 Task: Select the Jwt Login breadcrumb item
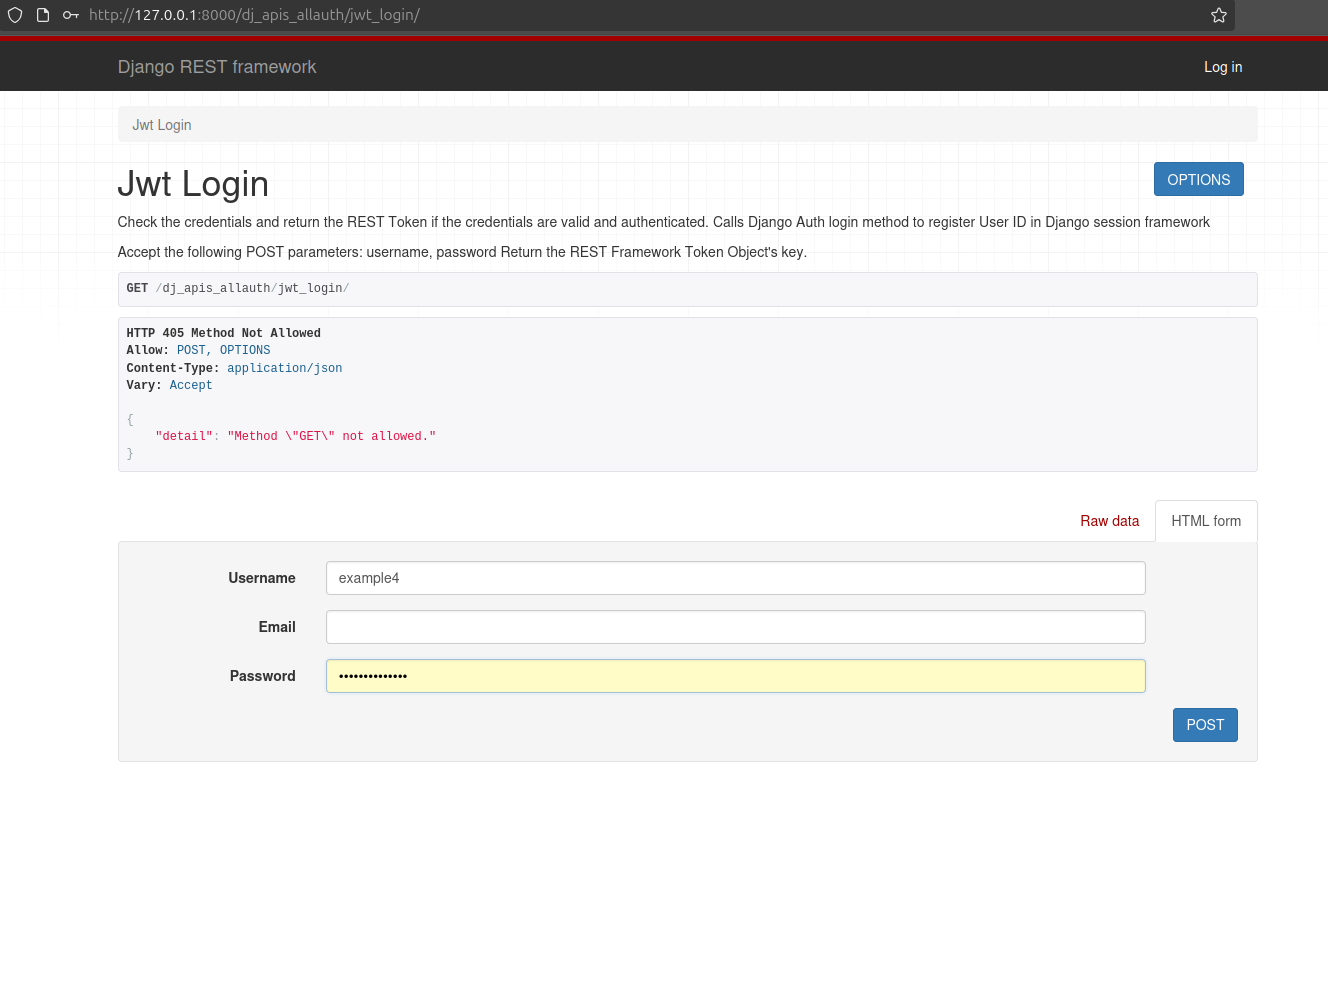click(x=162, y=125)
